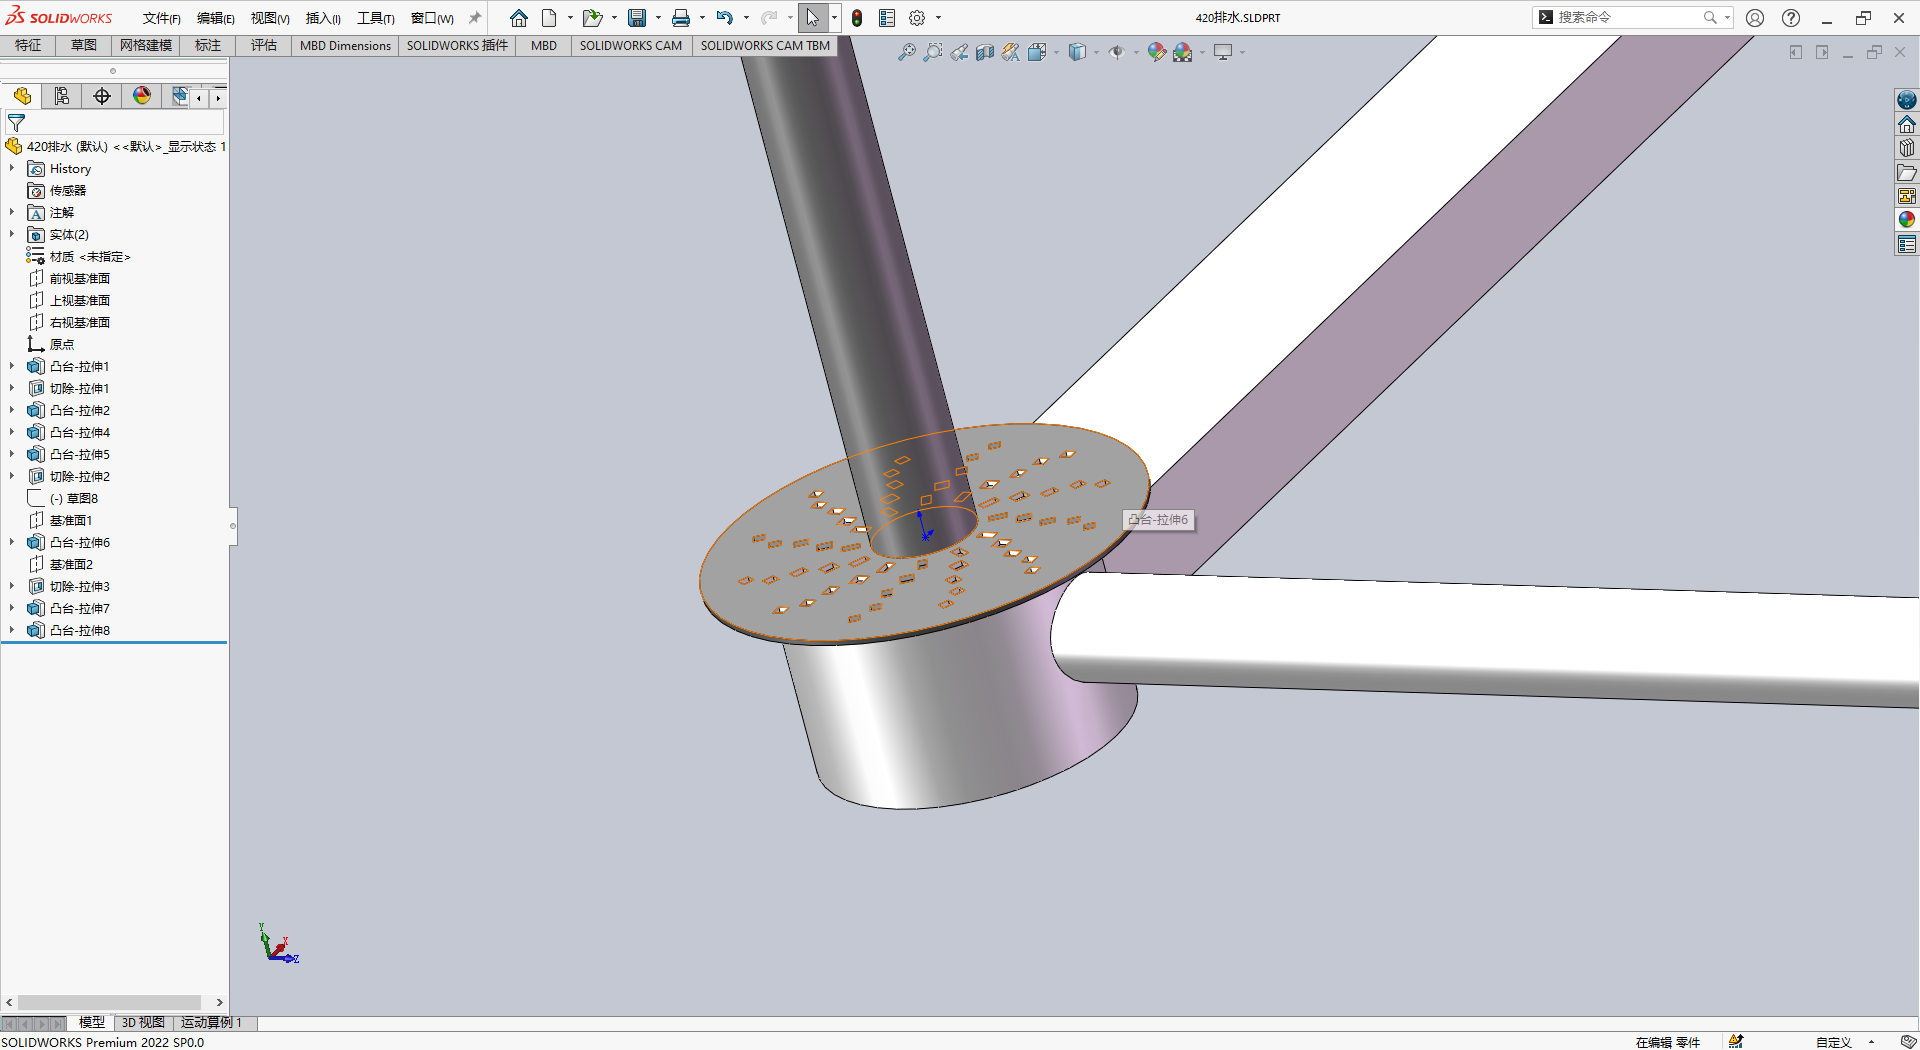
Task: Expand the 凸台-拉伸6 feature node
Action: point(12,542)
